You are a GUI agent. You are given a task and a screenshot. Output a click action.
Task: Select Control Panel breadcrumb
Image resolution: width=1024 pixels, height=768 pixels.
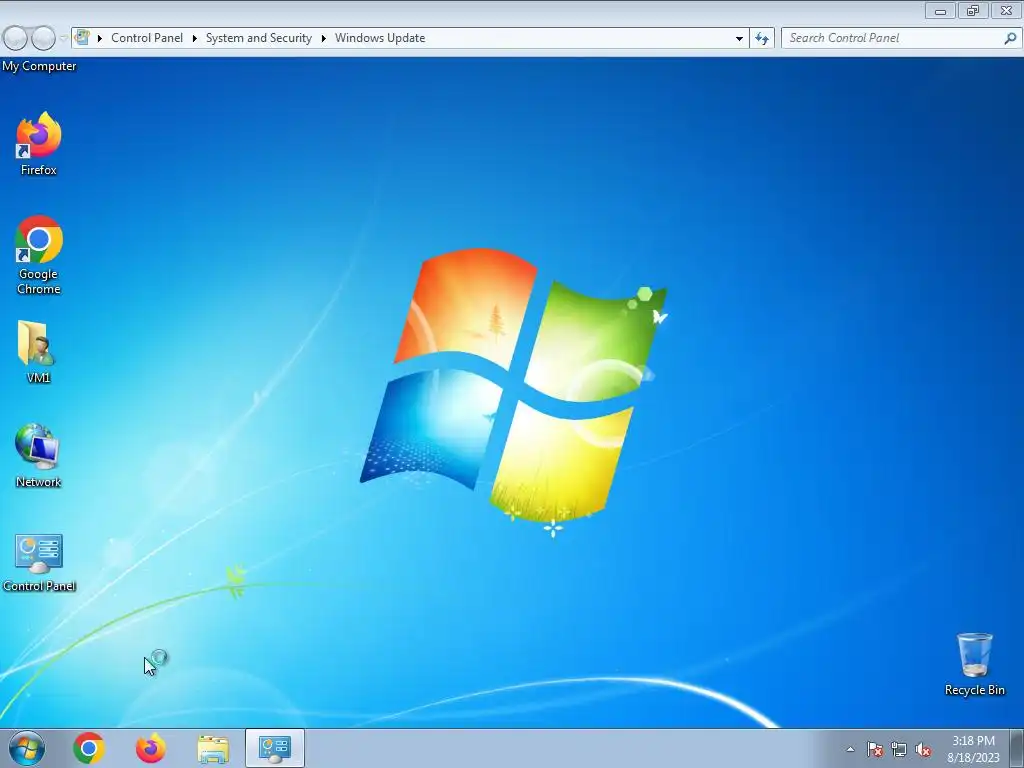tap(147, 38)
